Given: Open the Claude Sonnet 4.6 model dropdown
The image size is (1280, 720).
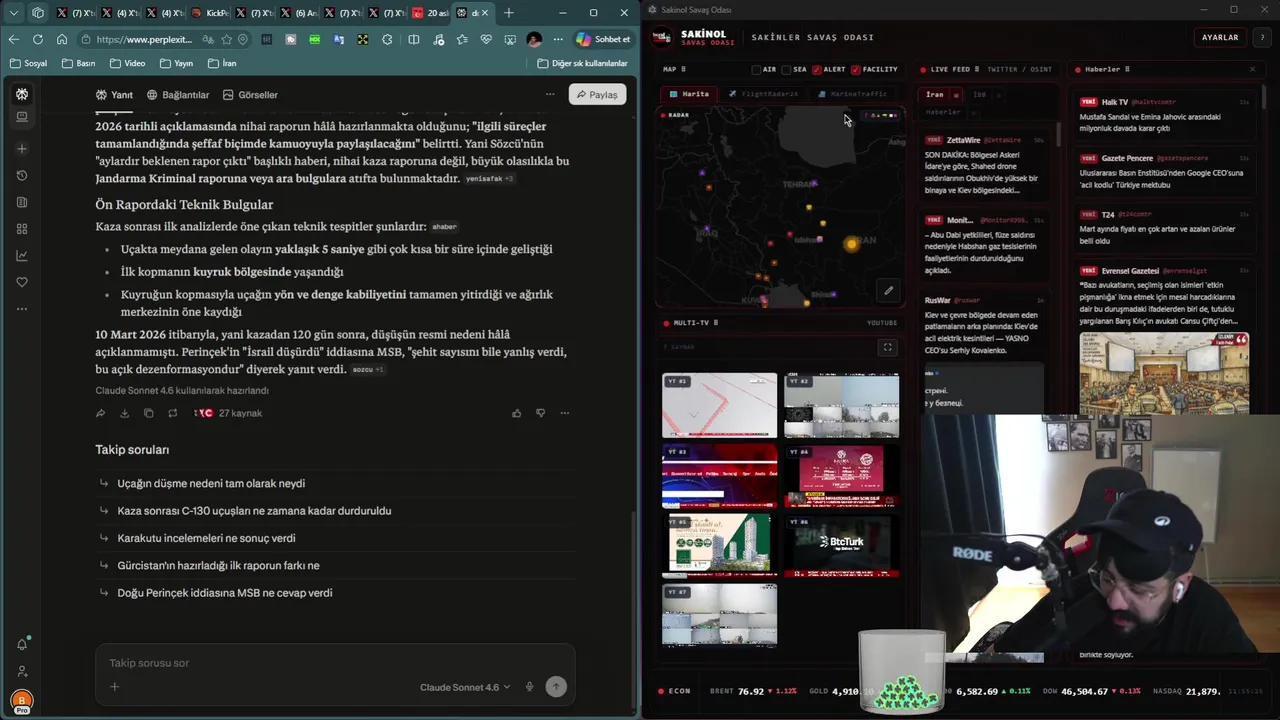Looking at the screenshot, I should point(465,687).
